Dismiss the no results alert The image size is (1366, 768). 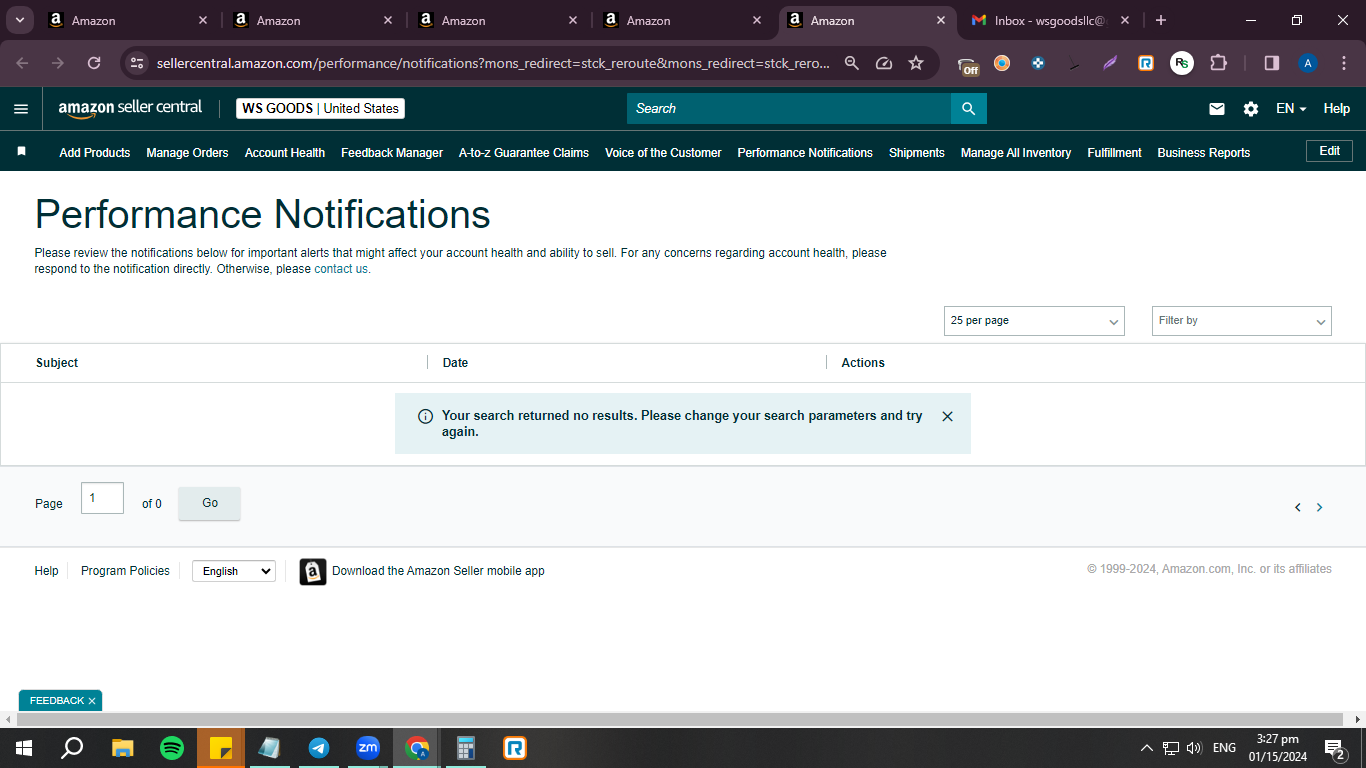pos(948,416)
